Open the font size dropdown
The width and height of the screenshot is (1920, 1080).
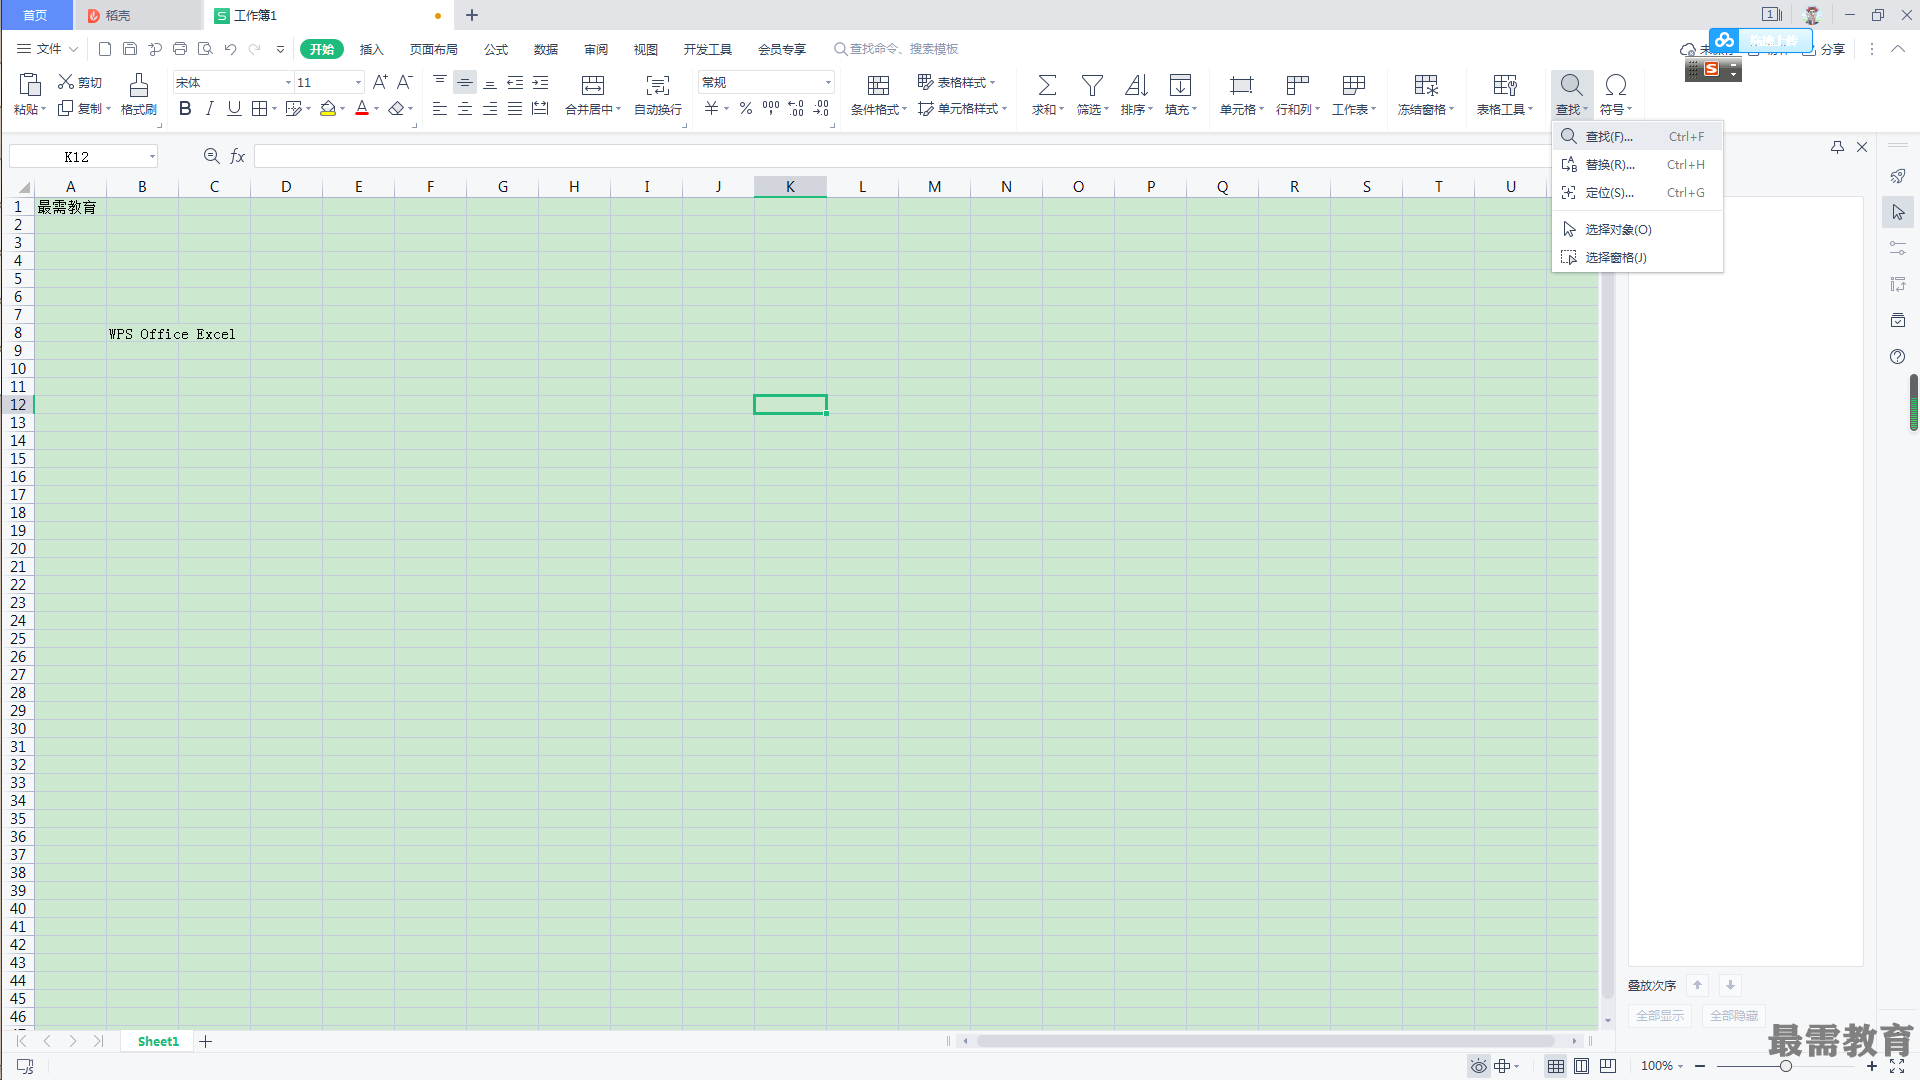359,83
